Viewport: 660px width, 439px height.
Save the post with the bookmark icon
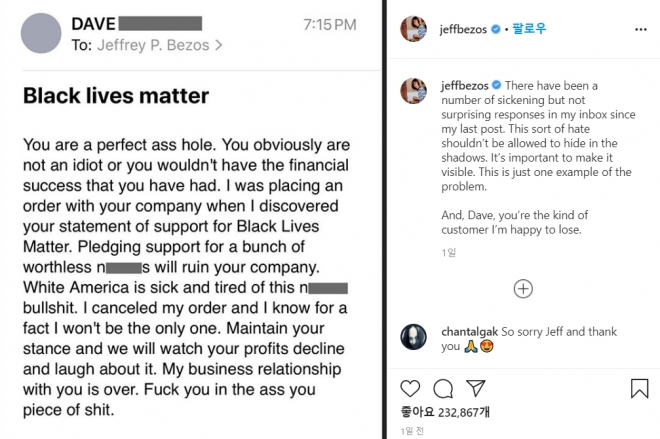(x=640, y=388)
